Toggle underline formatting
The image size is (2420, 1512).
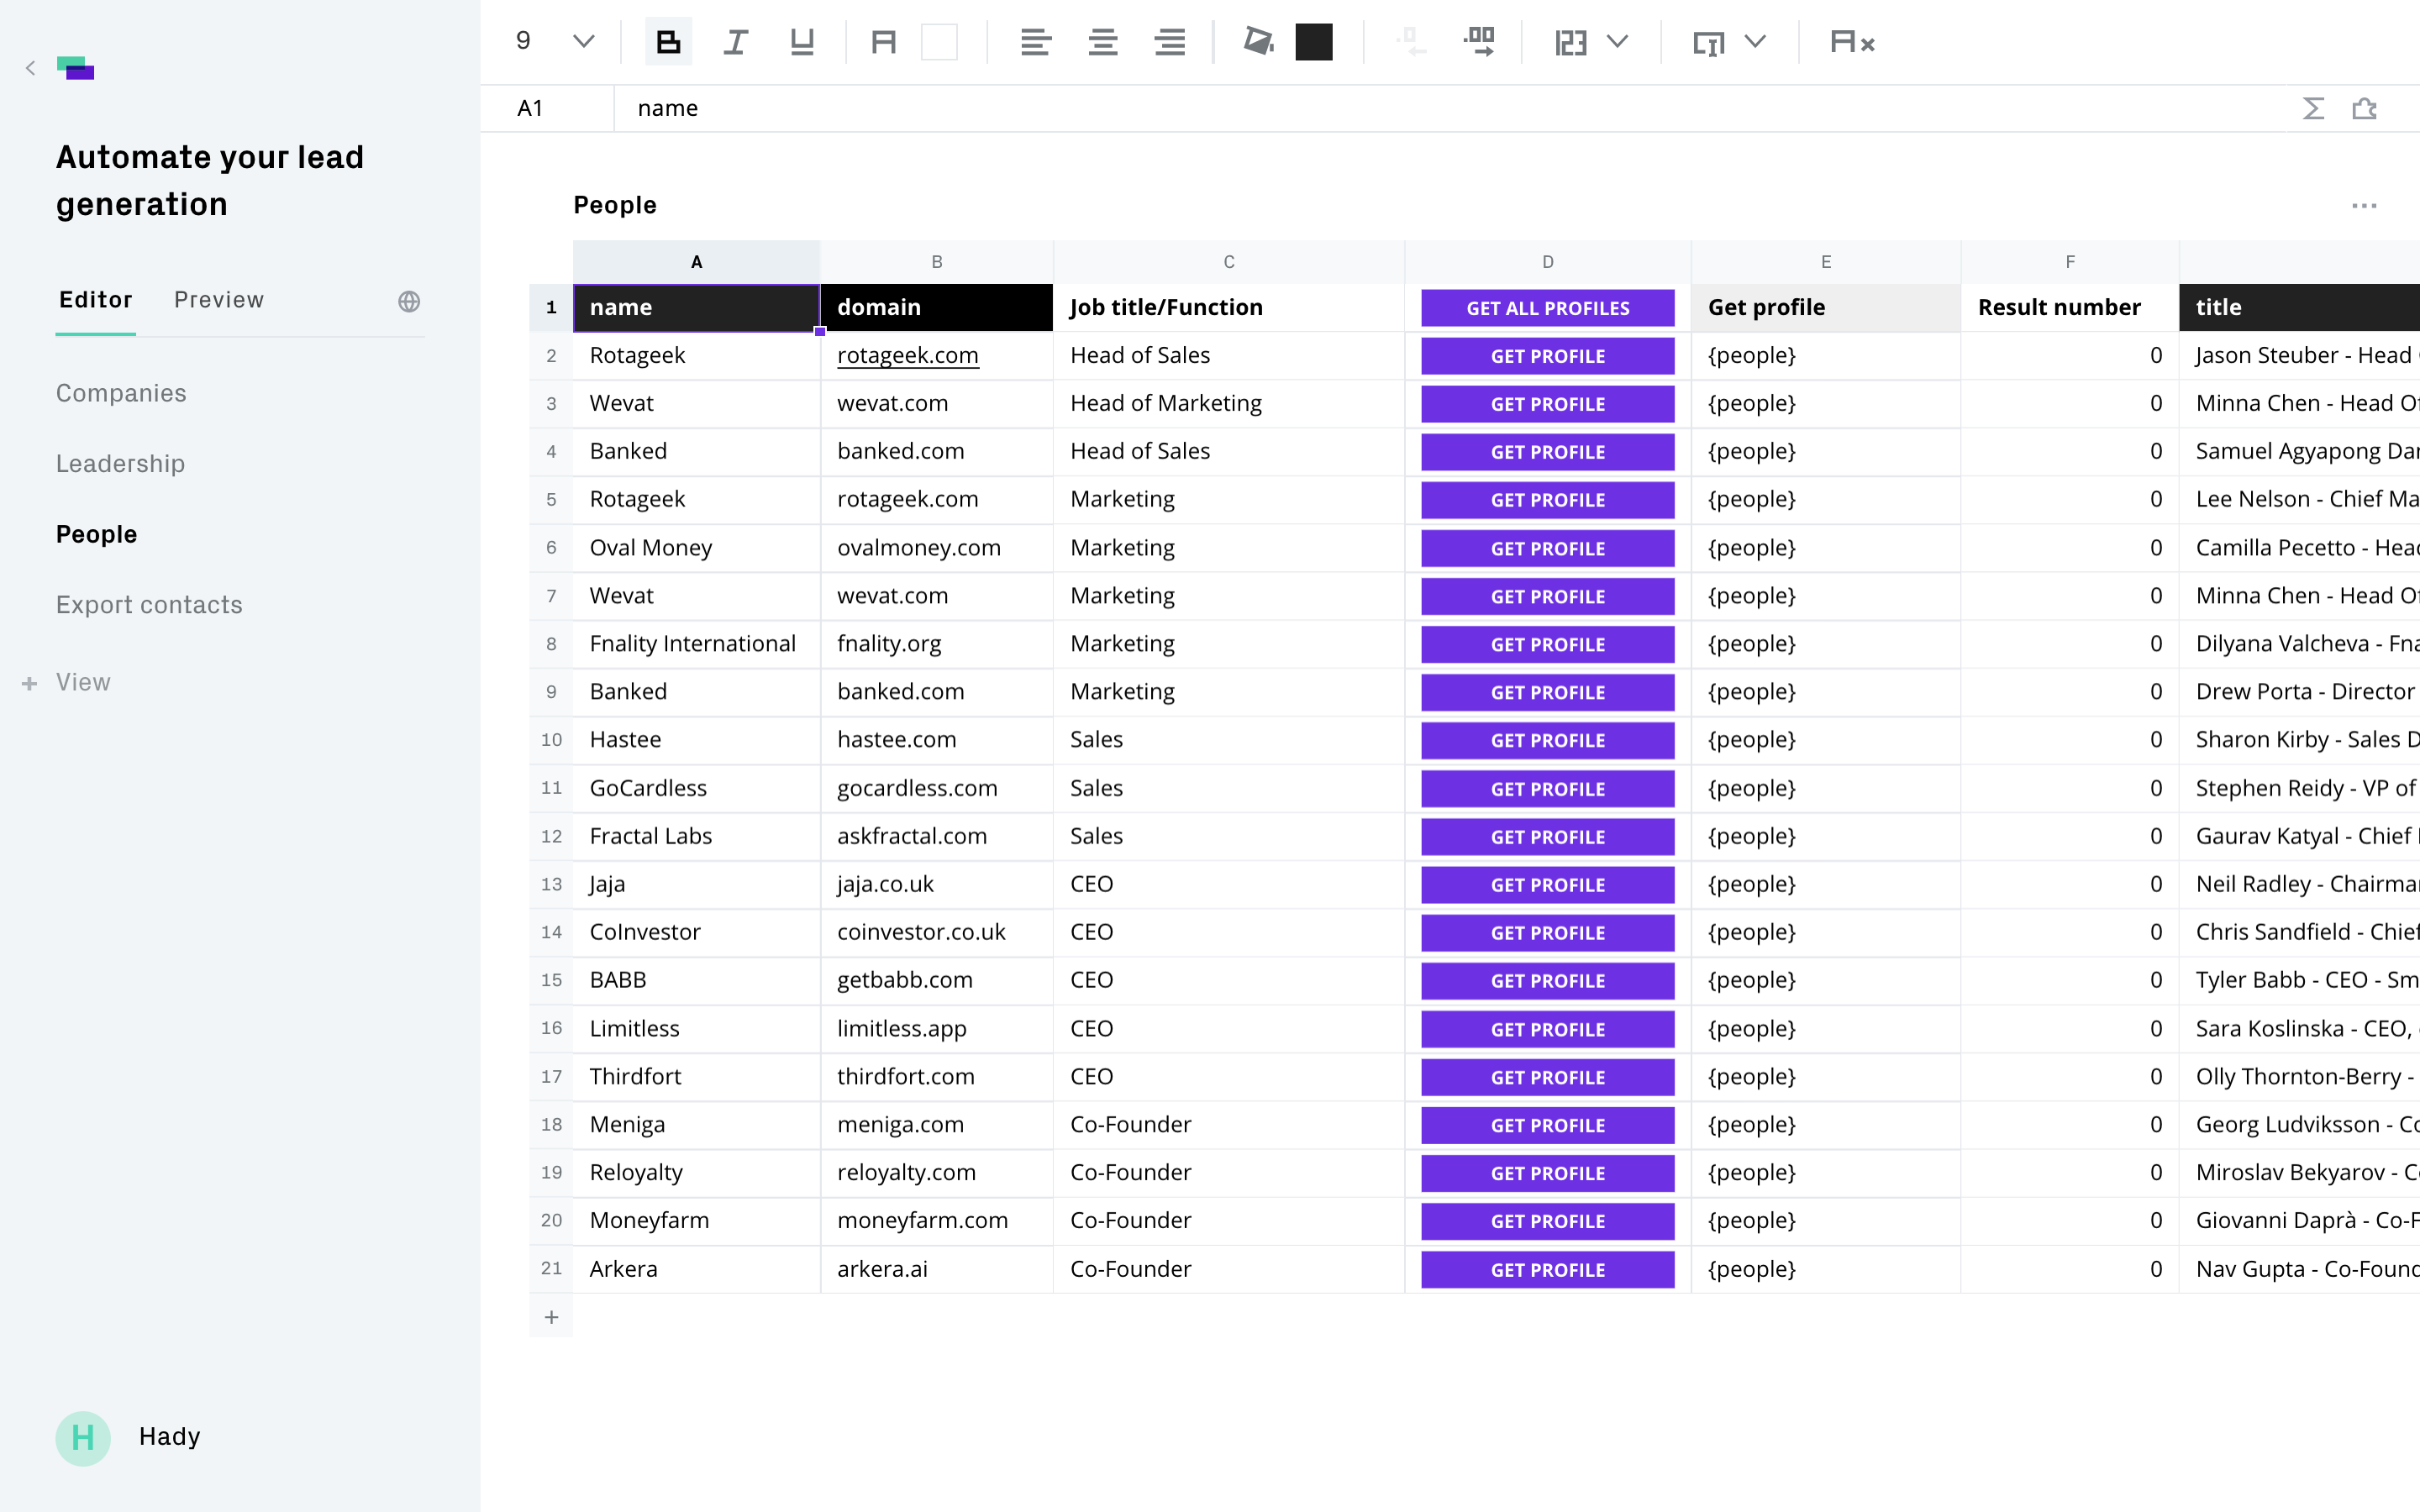[802, 42]
